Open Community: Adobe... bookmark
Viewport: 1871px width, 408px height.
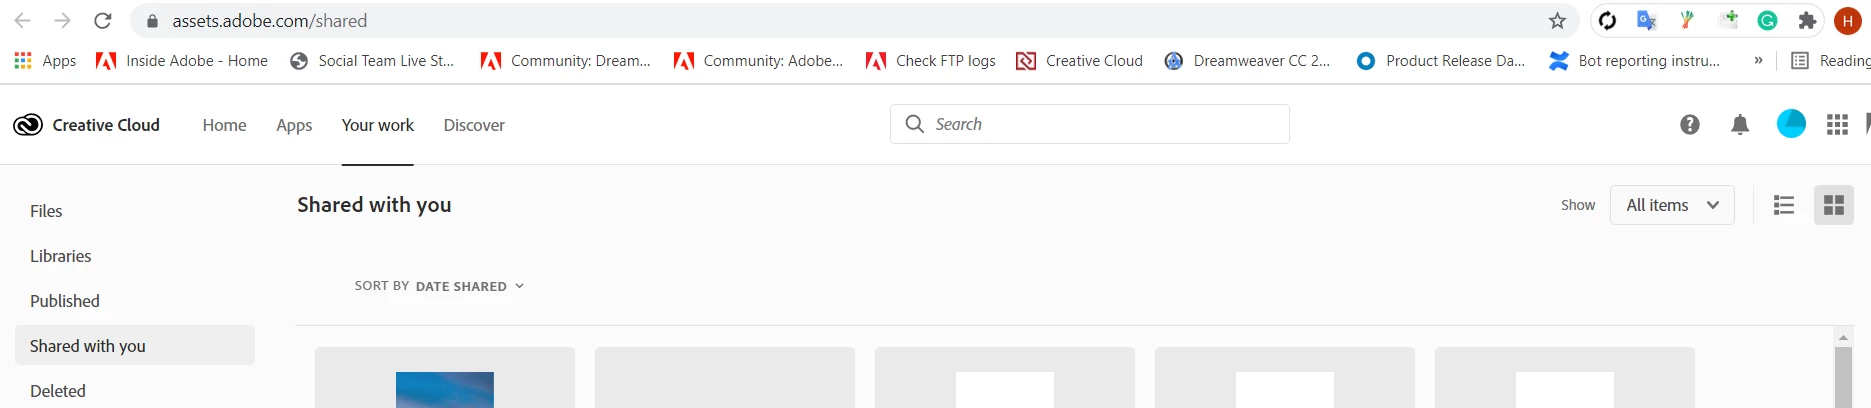point(759,61)
